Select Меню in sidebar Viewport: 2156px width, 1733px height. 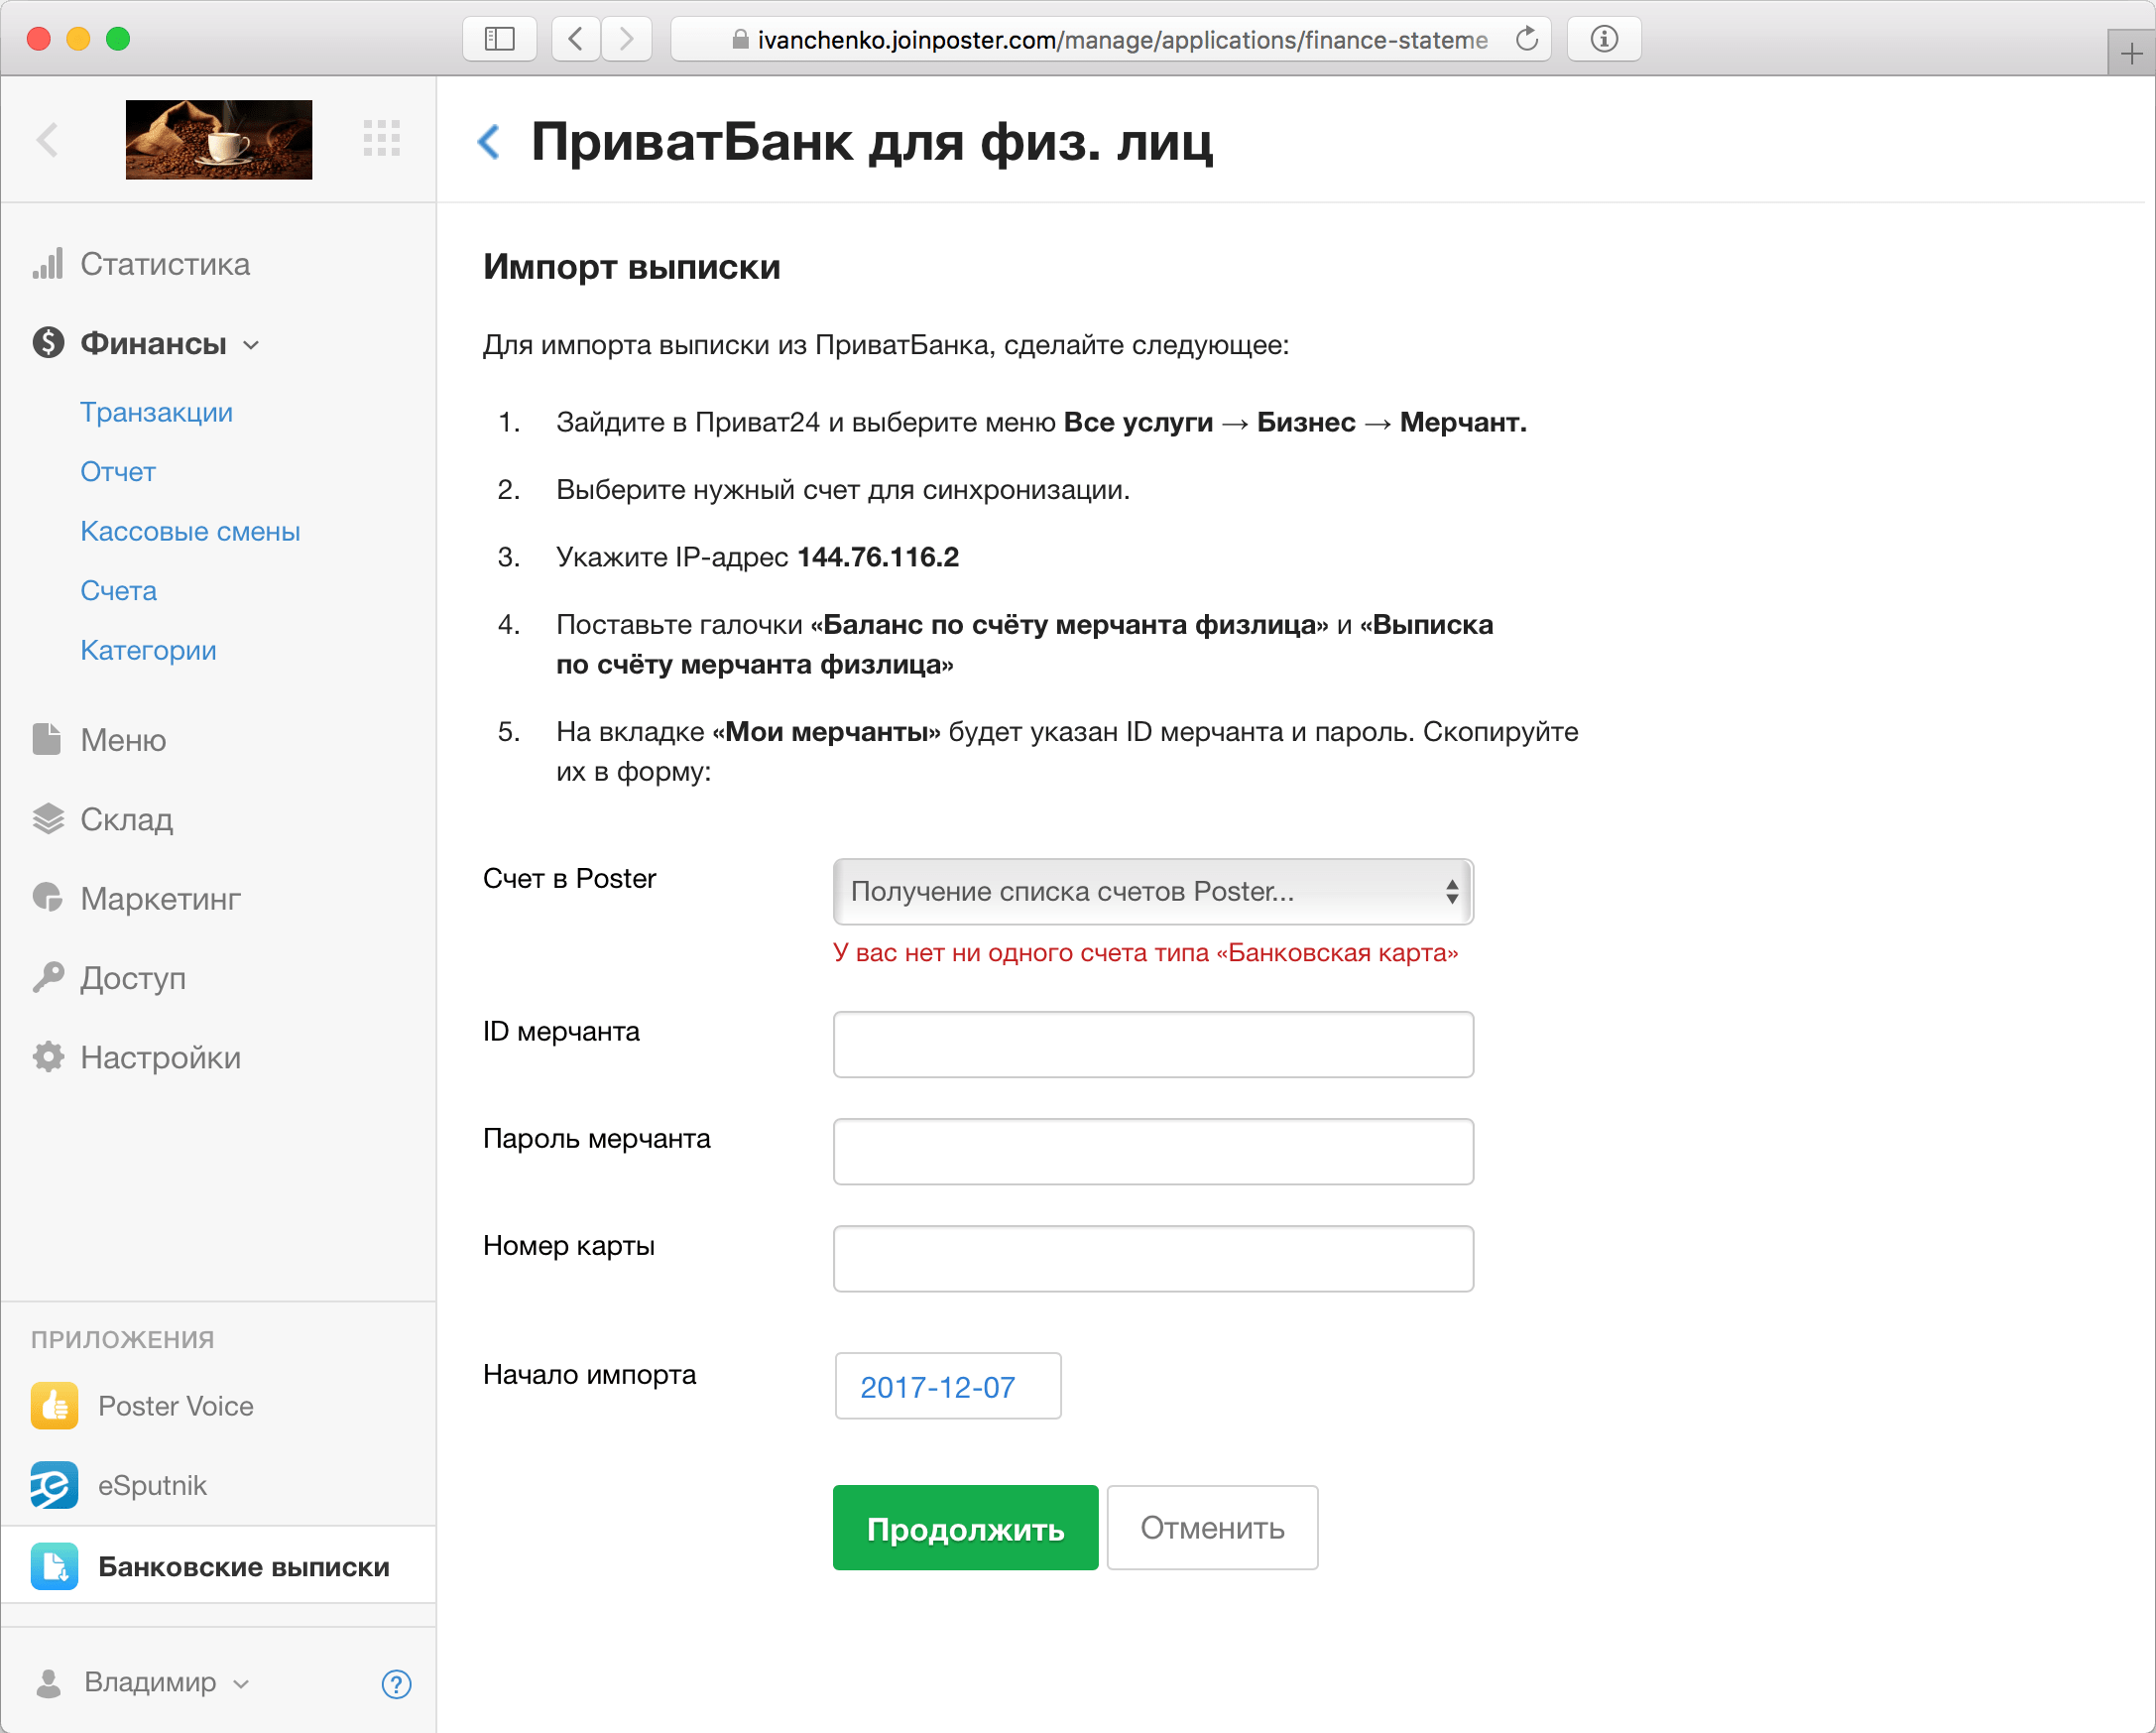point(123,740)
